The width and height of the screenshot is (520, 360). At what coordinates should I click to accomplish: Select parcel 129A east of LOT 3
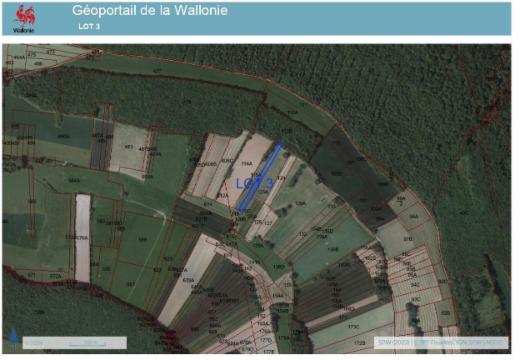[x=300, y=203]
